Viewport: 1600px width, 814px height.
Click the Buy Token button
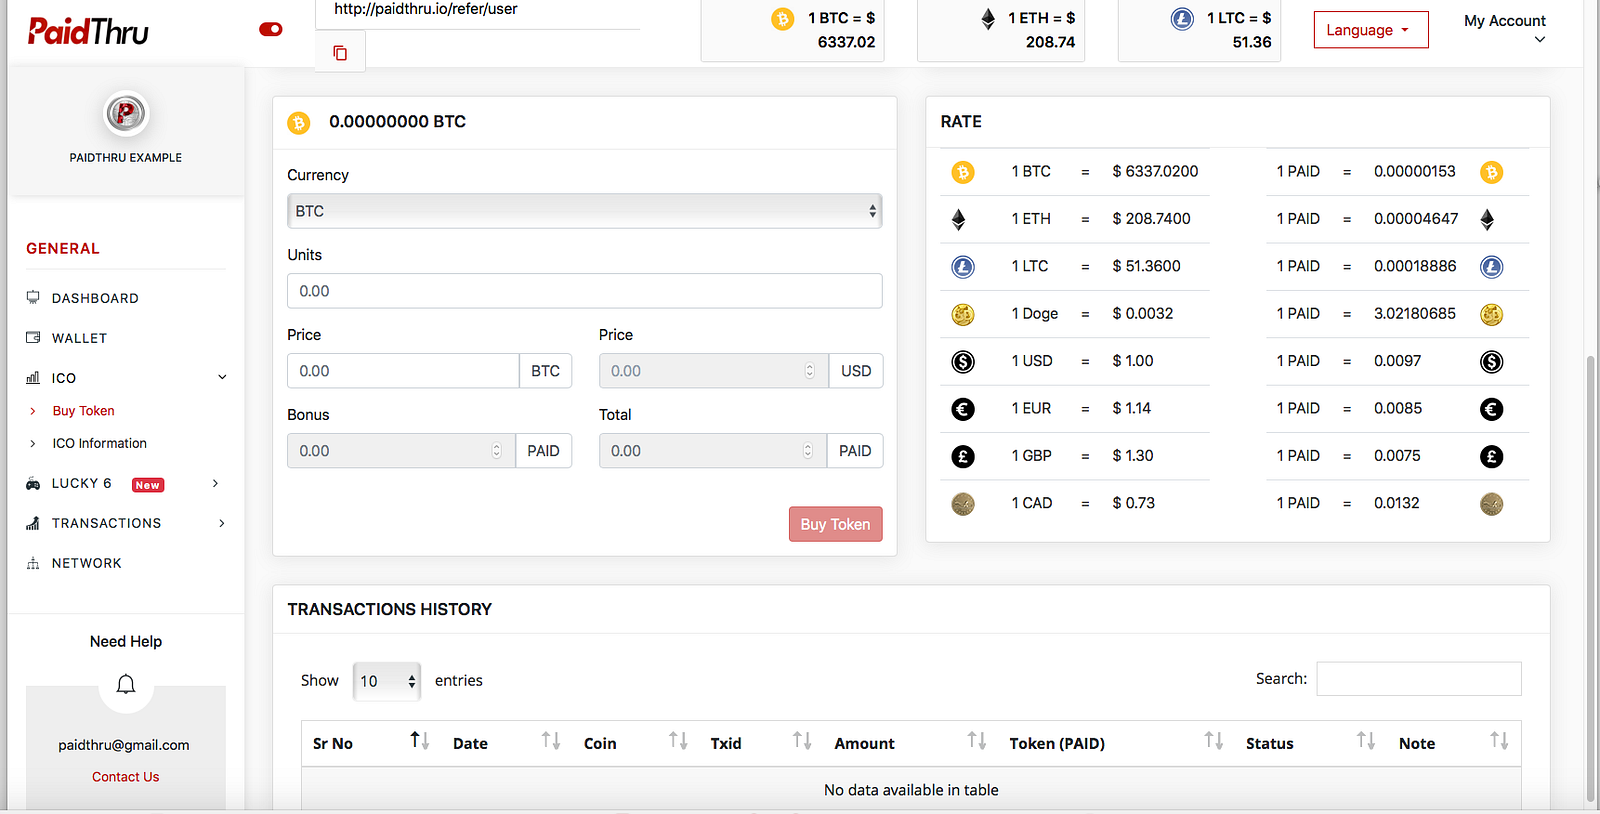click(x=836, y=524)
